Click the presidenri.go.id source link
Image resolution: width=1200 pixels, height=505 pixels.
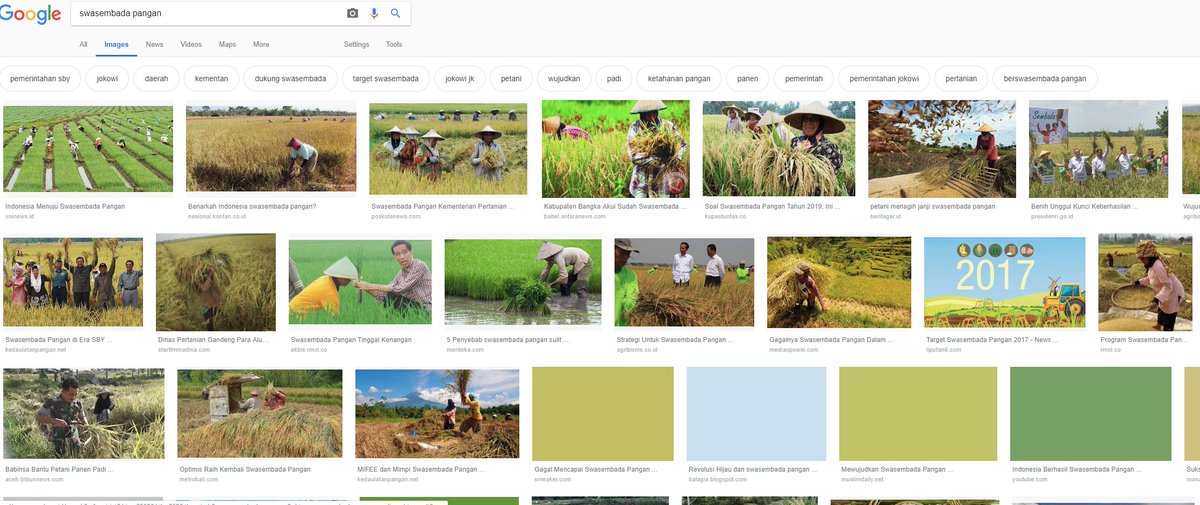click(x=1051, y=215)
